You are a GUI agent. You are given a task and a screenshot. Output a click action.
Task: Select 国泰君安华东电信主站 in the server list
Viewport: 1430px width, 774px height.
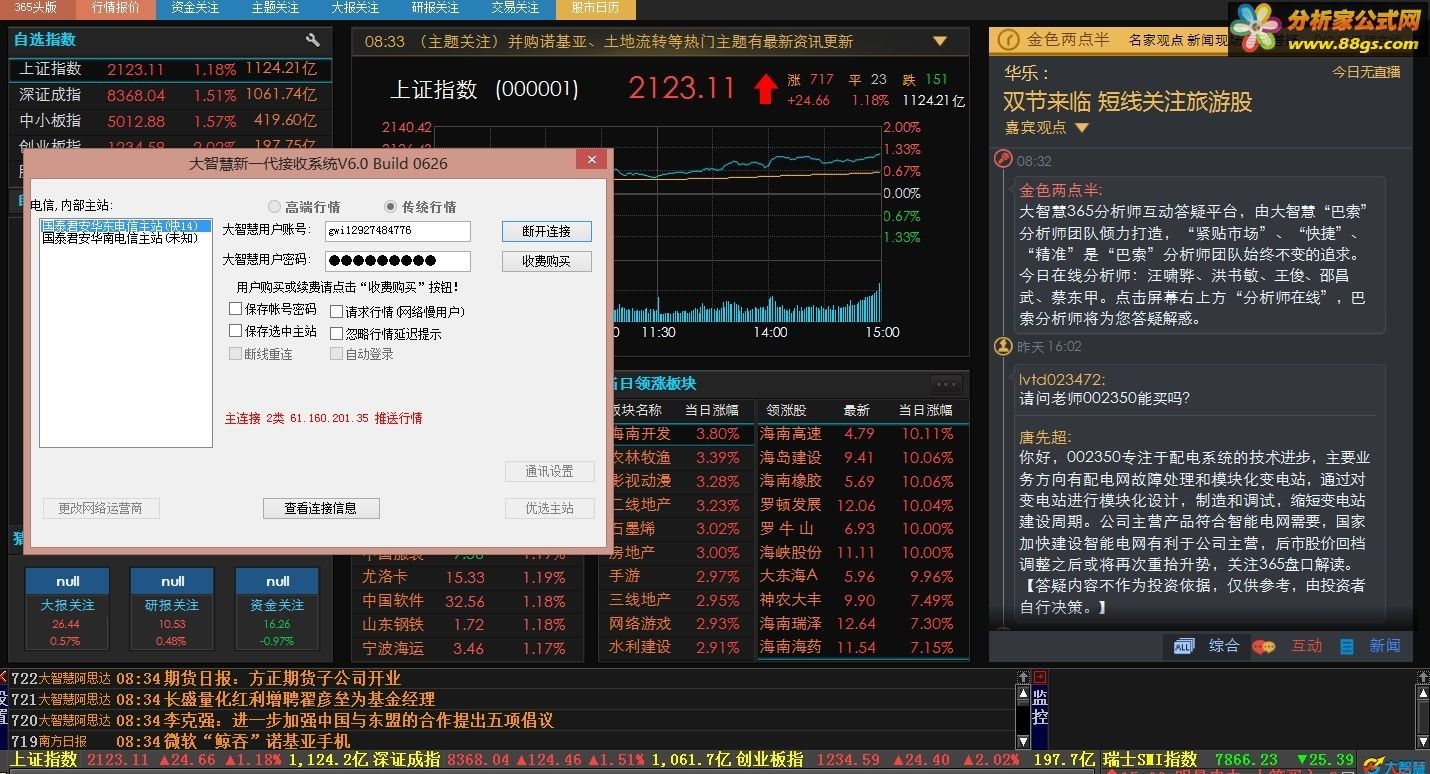click(125, 226)
